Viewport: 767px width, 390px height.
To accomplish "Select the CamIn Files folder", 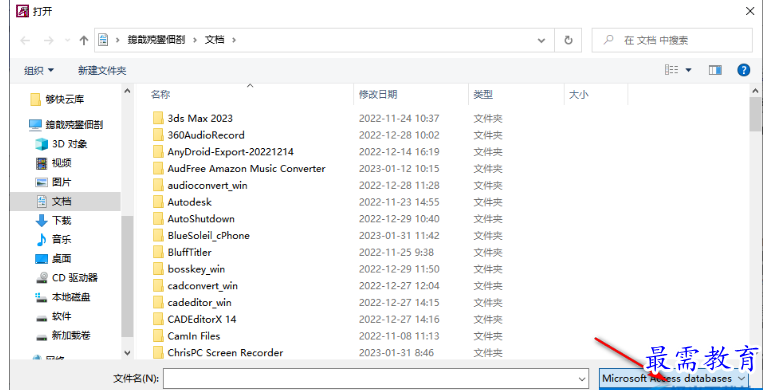I will [x=194, y=336].
